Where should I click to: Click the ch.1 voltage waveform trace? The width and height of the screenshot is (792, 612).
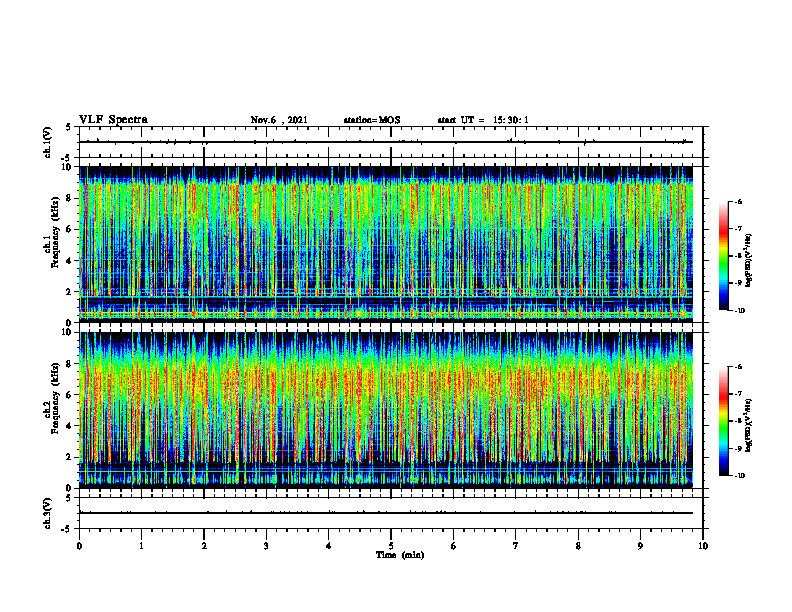(386, 142)
